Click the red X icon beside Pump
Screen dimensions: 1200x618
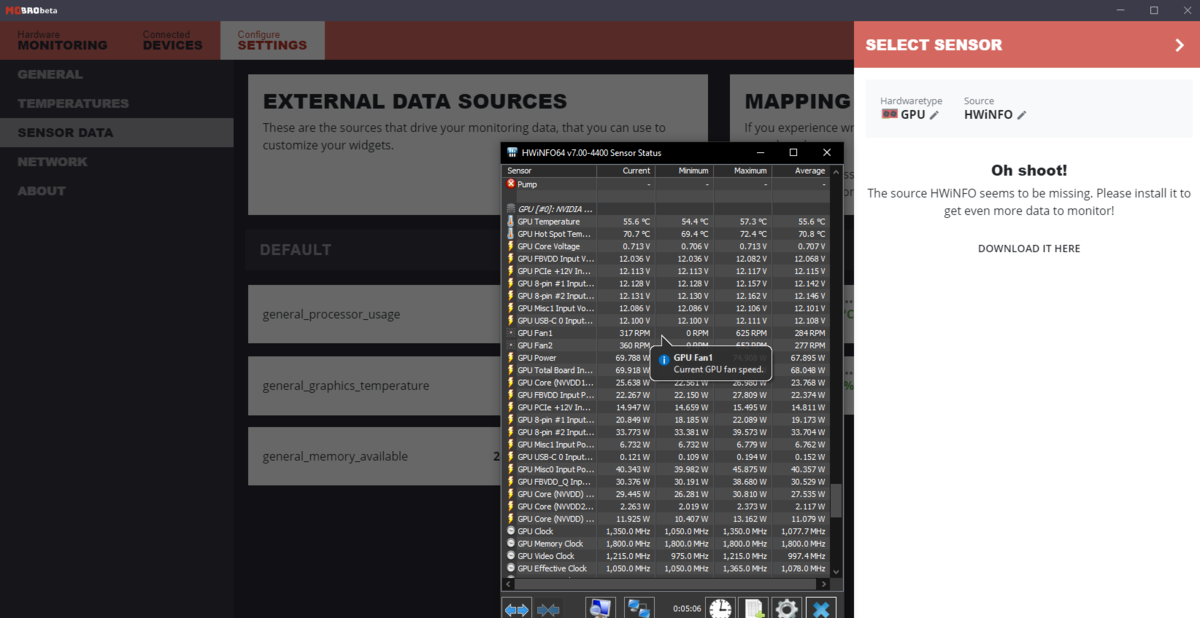pos(511,184)
